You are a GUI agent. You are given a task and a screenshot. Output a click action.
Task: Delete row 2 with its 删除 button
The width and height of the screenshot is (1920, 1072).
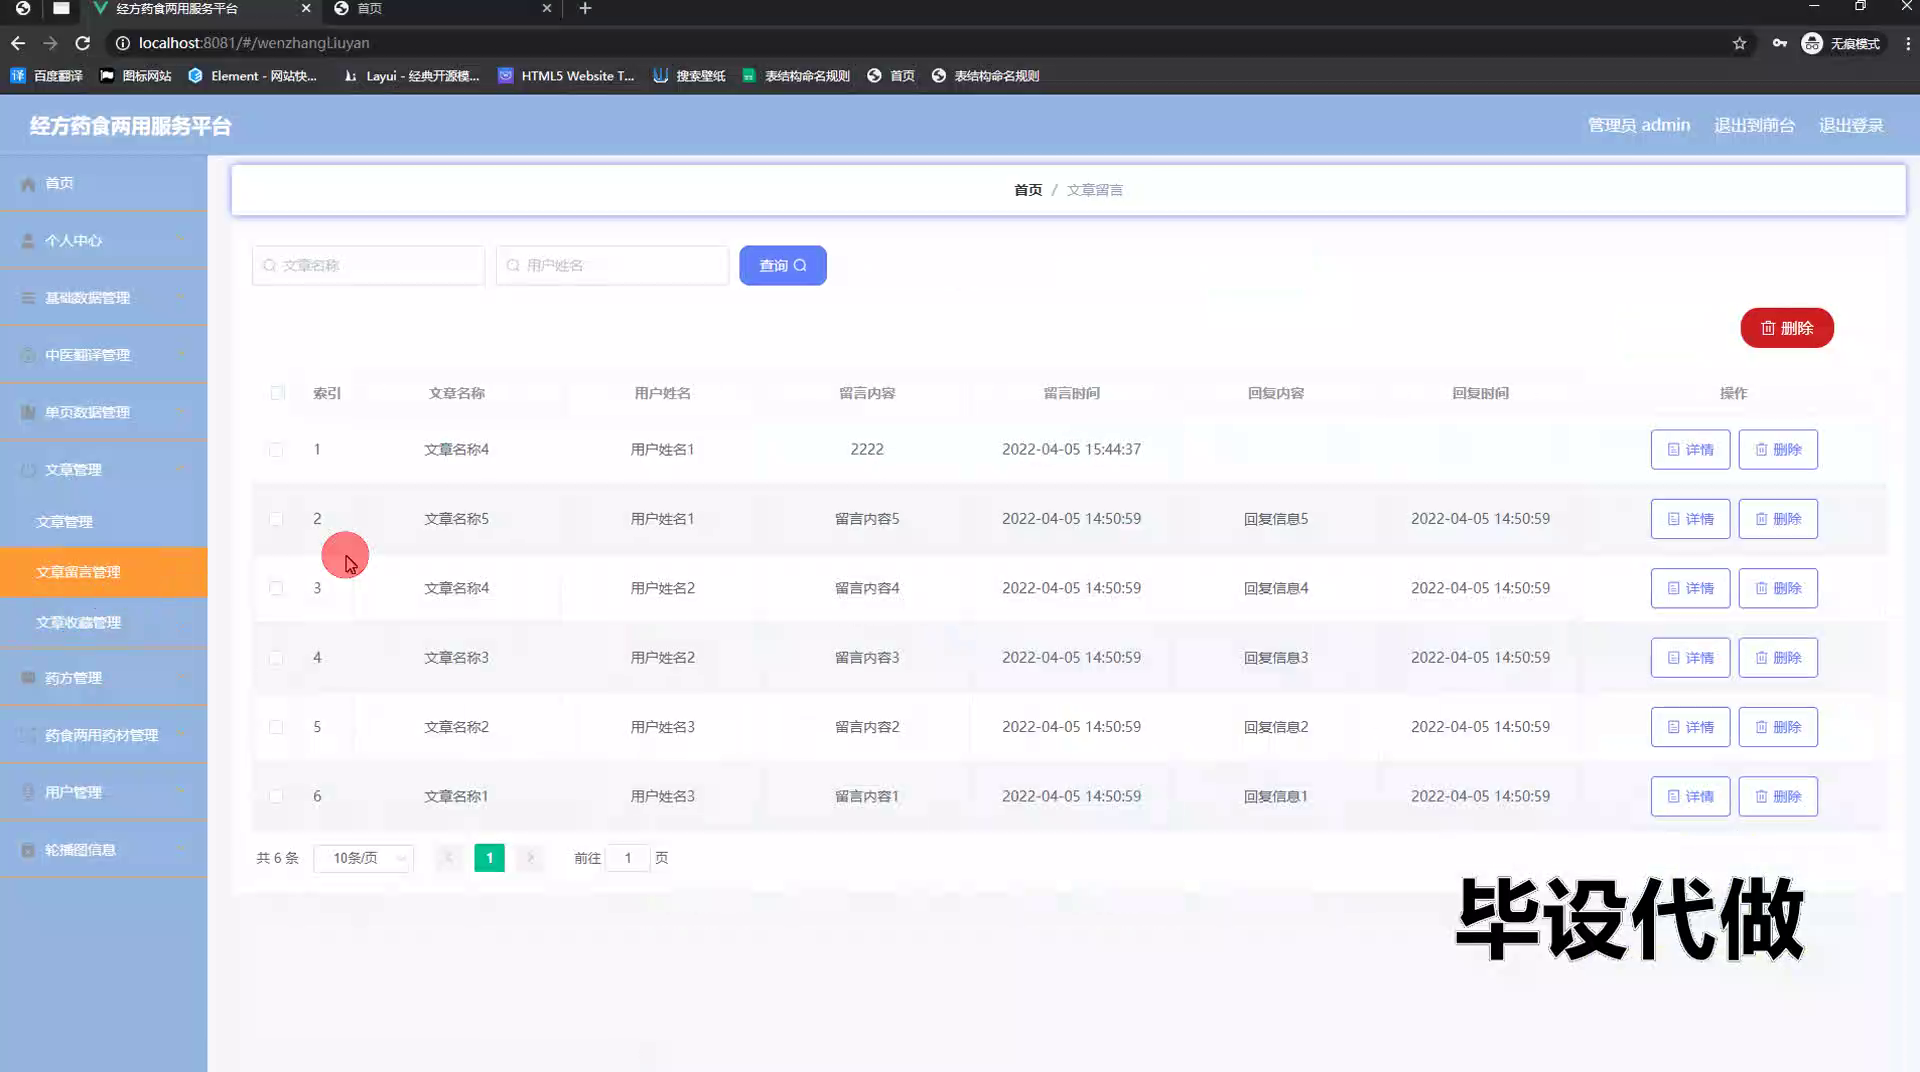pyautogui.click(x=1778, y=519)
